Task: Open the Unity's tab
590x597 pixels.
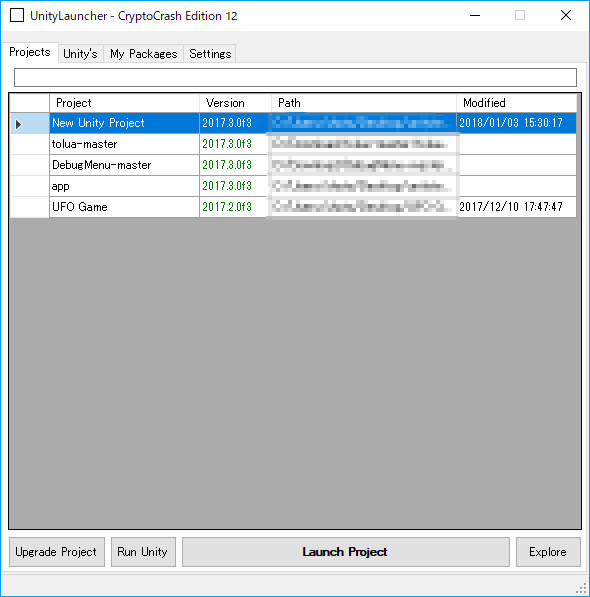Action: (80, 54)
